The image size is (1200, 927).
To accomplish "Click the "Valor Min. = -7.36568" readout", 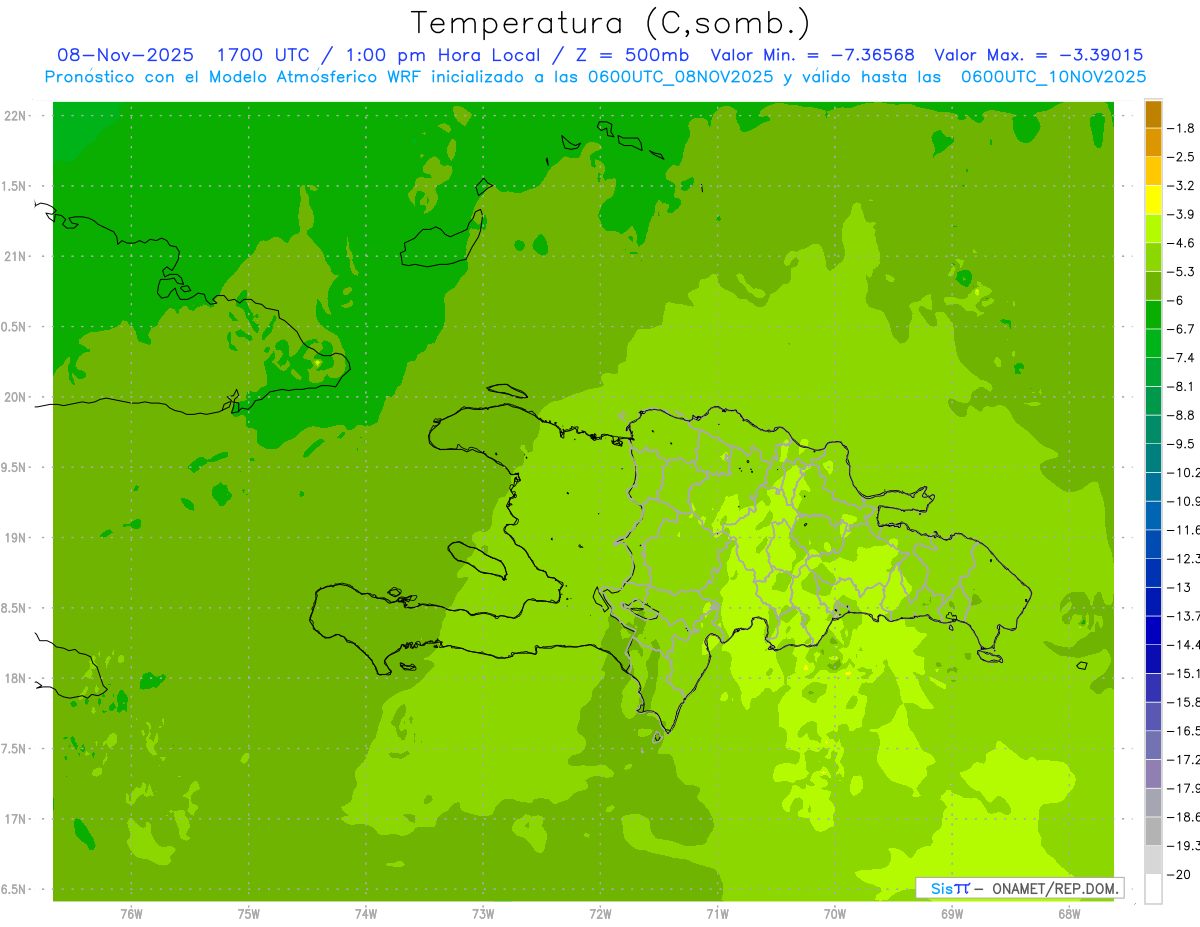I will point(812,55).
